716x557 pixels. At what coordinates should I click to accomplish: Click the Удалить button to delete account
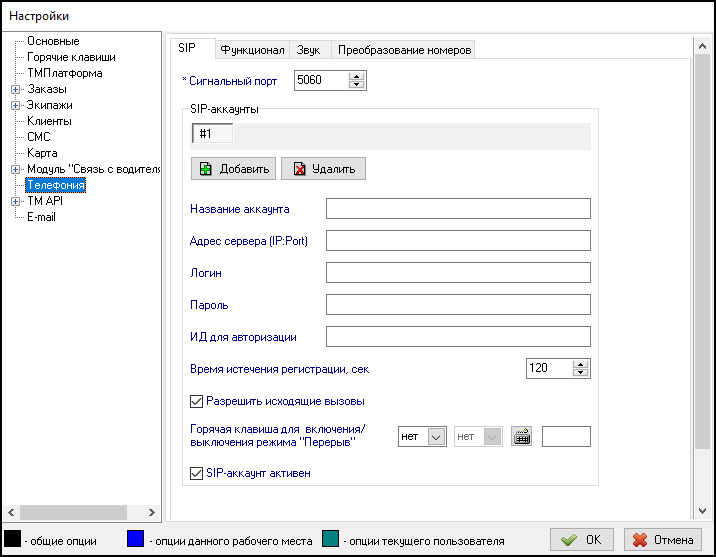click(x=323, y=169)
